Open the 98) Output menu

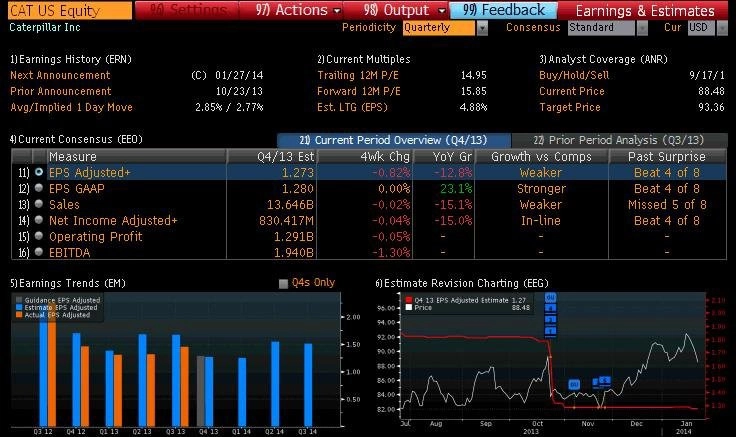pos(405,10)
